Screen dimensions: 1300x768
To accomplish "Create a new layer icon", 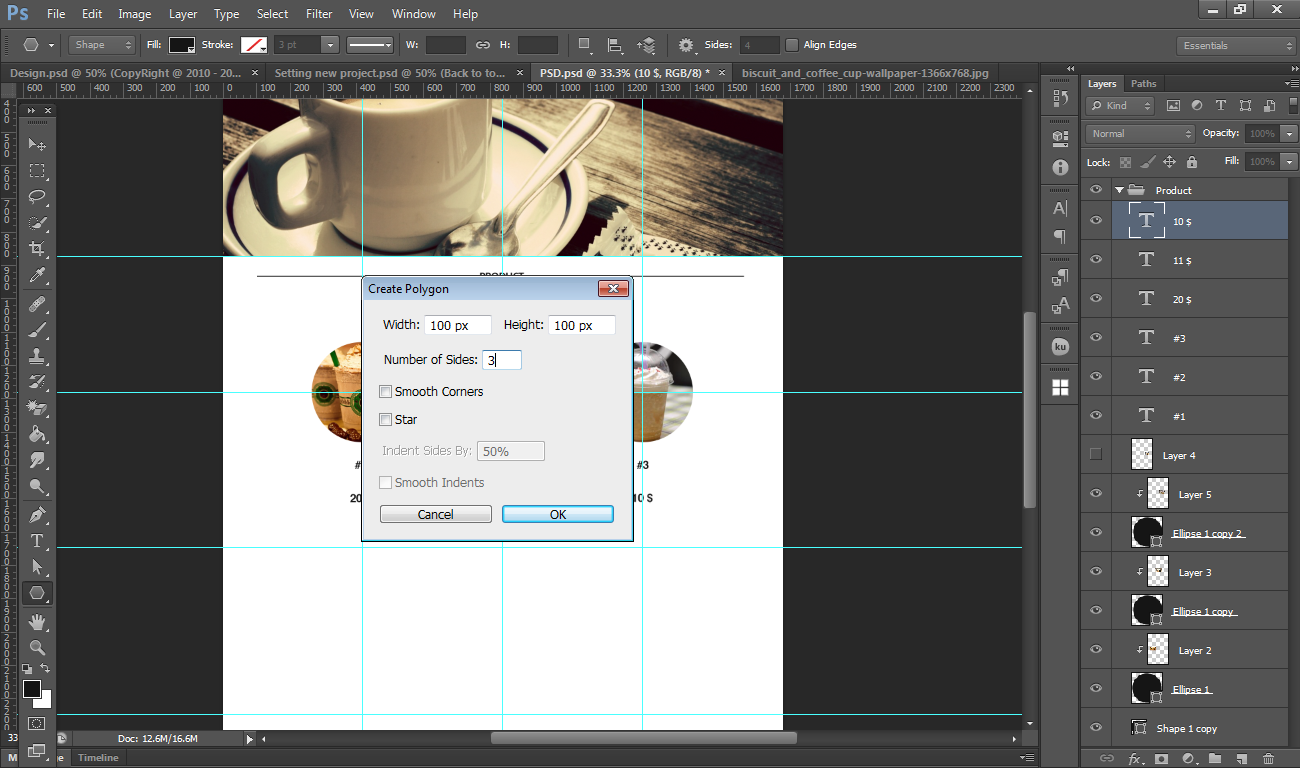I will click(1241, 759).
